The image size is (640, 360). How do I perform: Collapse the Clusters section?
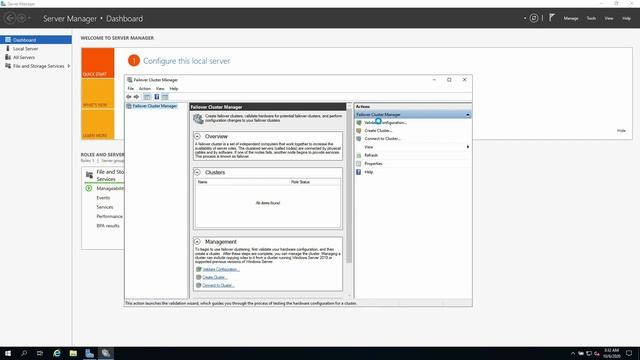point(198,172)
